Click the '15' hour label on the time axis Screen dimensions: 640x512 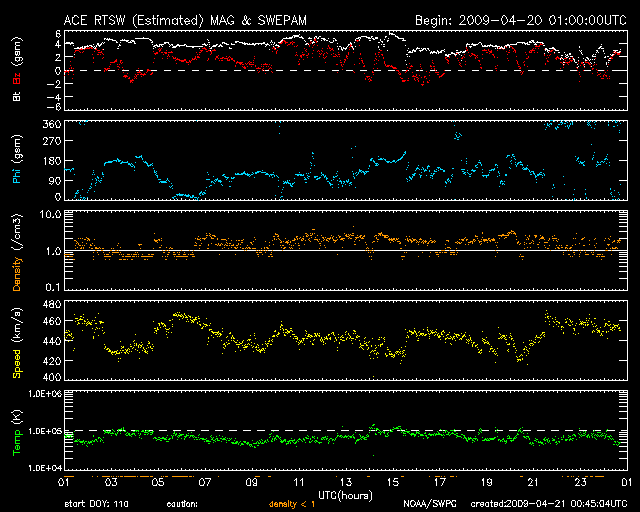click(393, 483)
